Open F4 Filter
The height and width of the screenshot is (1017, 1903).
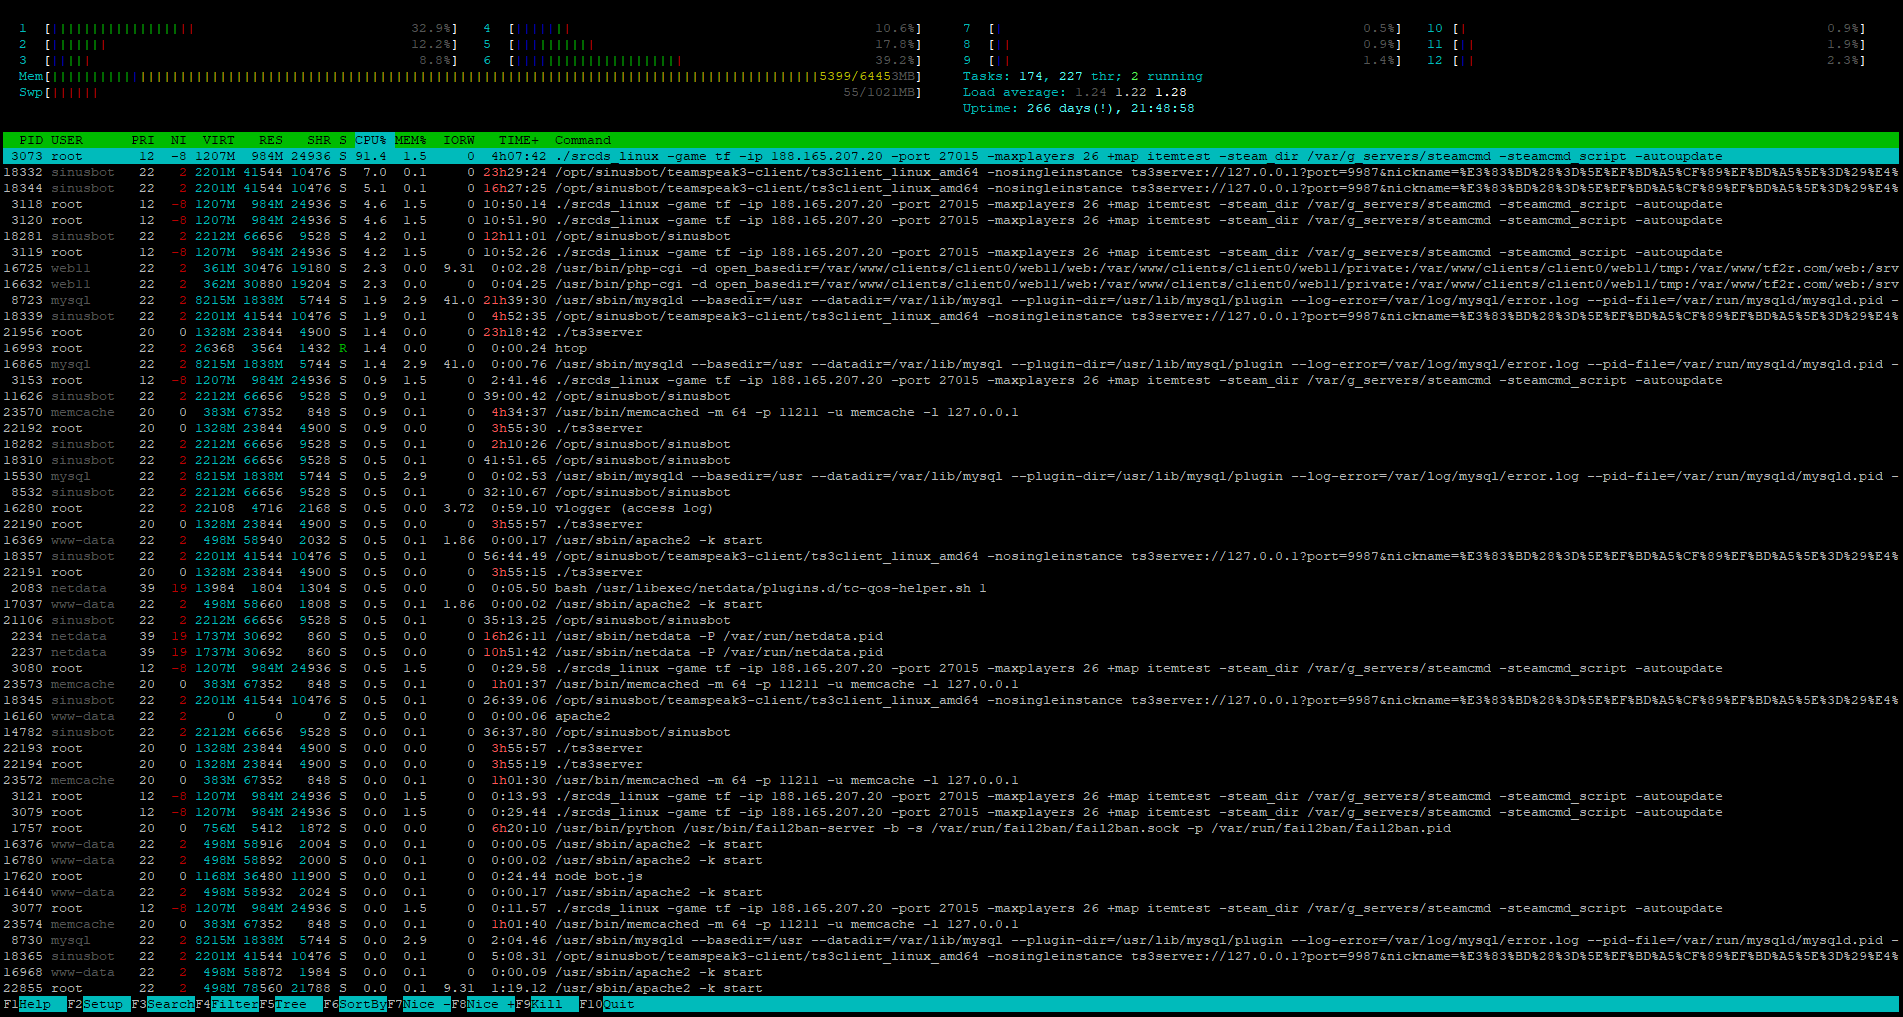click(227, 1004)
